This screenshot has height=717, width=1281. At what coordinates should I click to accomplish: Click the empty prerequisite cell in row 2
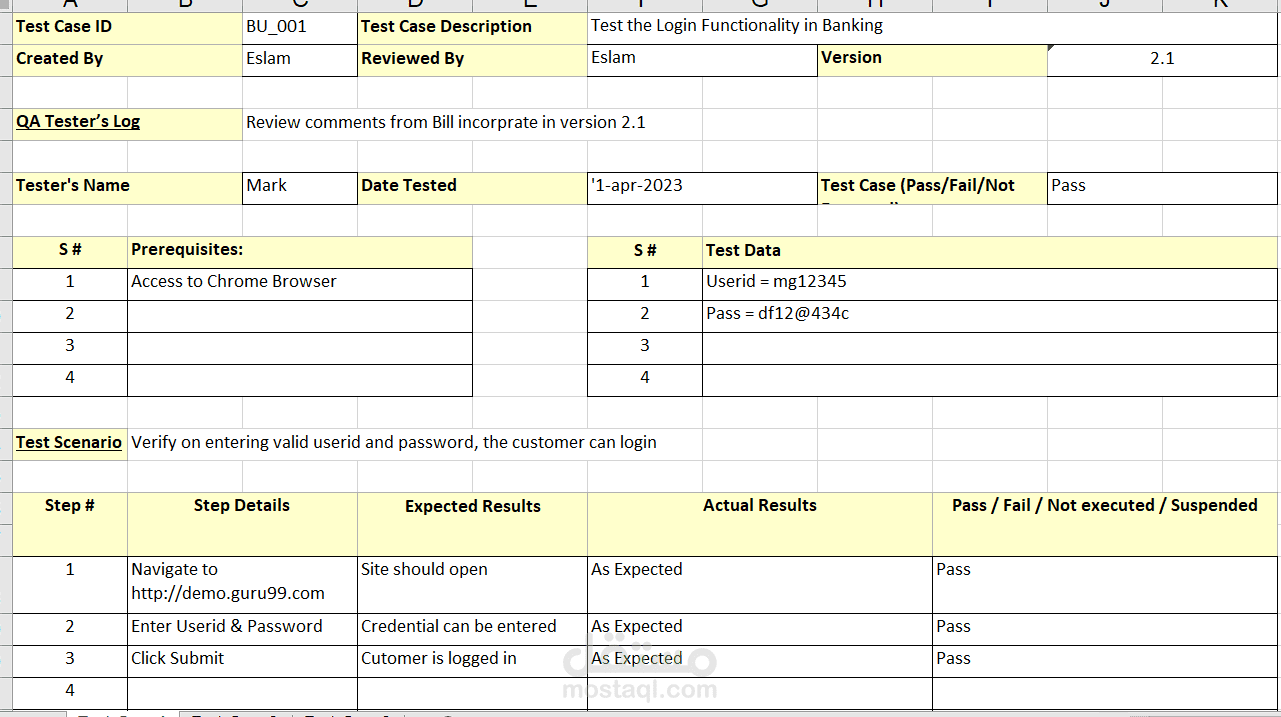point(300,316)
